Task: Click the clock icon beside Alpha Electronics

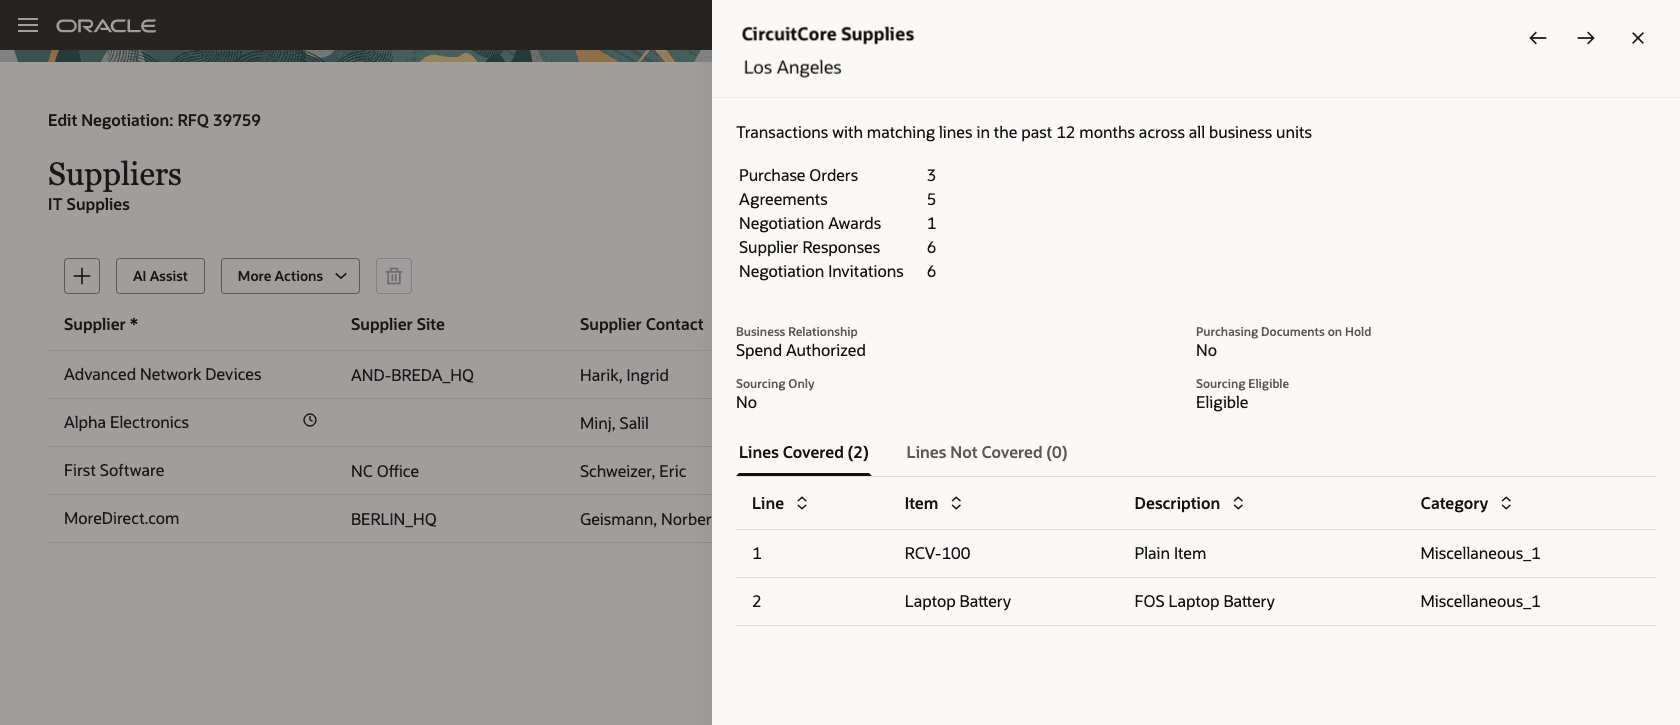Action: 310,421
